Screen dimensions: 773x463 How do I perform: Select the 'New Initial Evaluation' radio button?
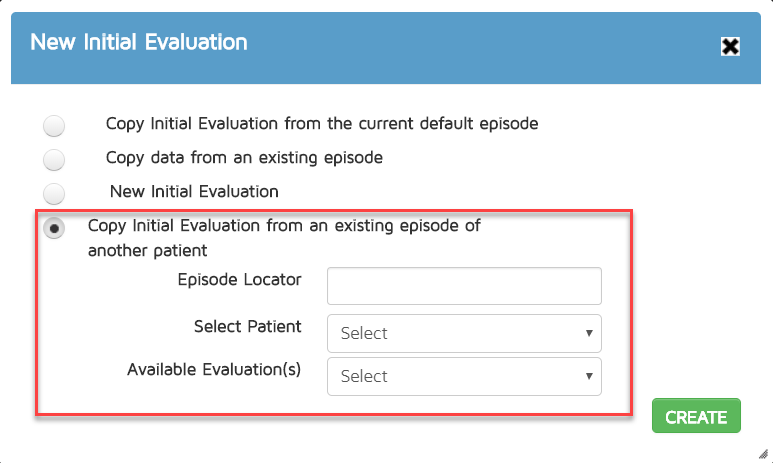[x=54, y=192]
